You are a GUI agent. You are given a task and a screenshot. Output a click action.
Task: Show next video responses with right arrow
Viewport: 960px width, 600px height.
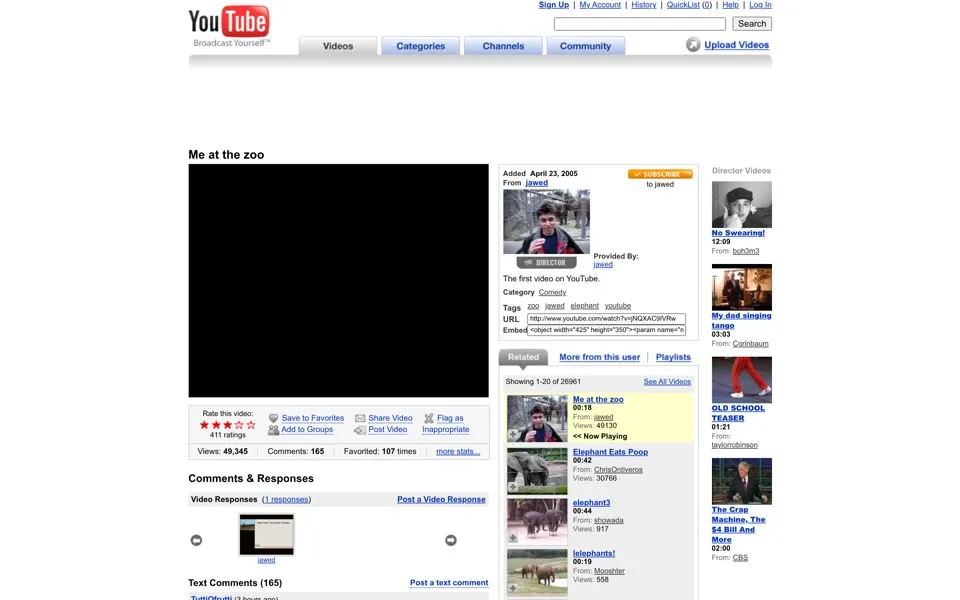coord(451,540)
